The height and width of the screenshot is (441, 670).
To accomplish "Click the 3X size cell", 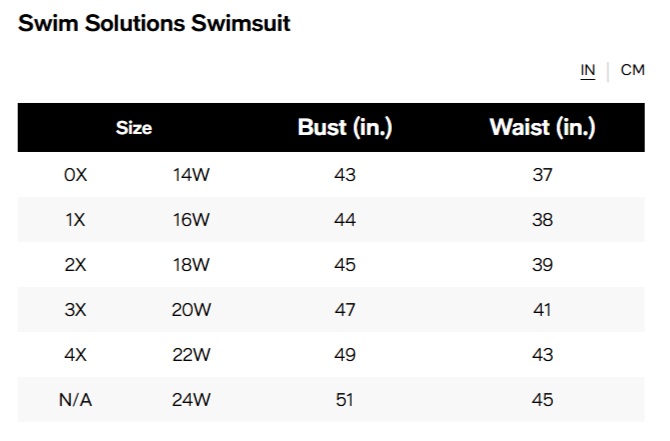I will point(76,310).
